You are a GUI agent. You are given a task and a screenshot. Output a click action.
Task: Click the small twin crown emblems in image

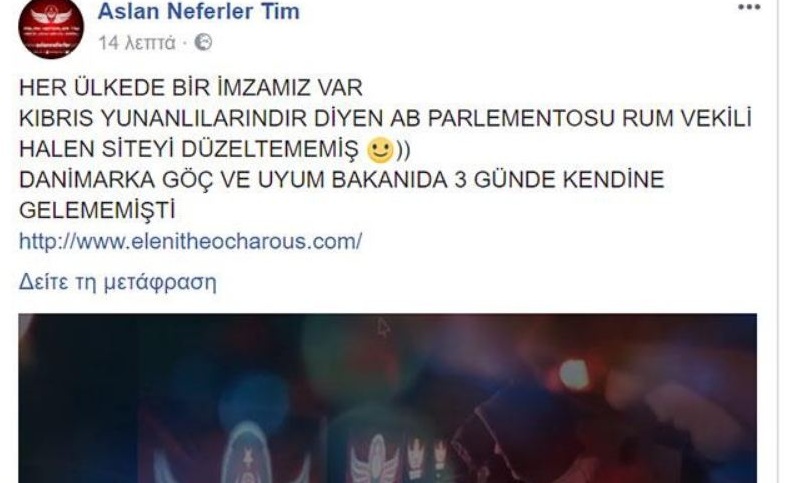click(x=428, y=459)
